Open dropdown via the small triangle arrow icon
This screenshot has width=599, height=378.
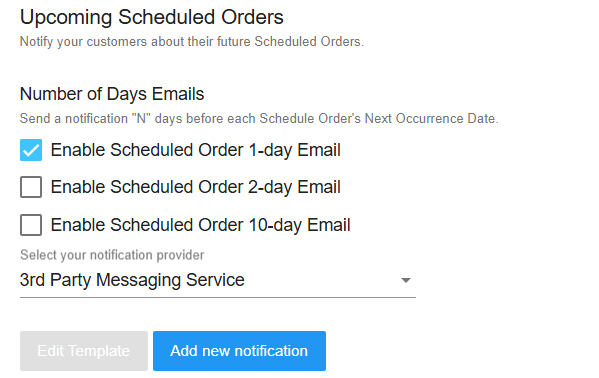coord(406,281)
